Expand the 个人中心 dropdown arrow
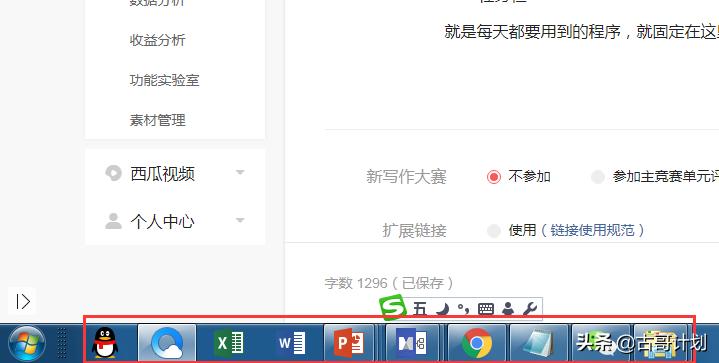This screenshot has width=719, height=363. [240, 220]
